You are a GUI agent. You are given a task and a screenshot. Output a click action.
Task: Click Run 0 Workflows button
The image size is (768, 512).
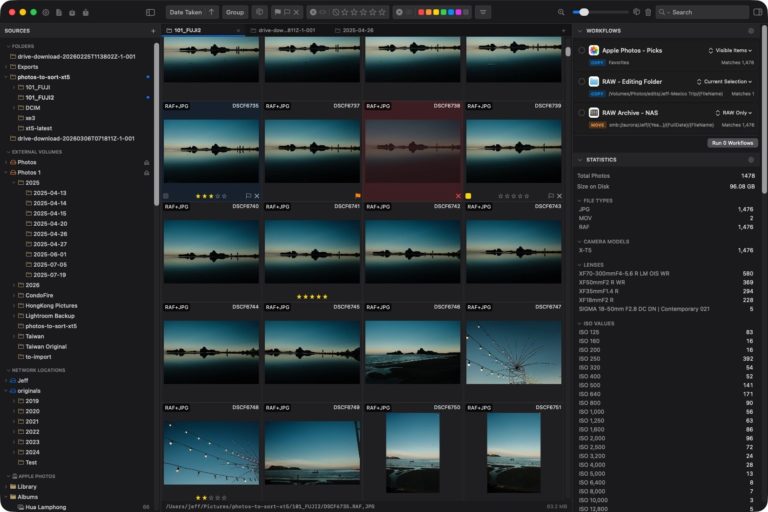[x=732, y=143]
